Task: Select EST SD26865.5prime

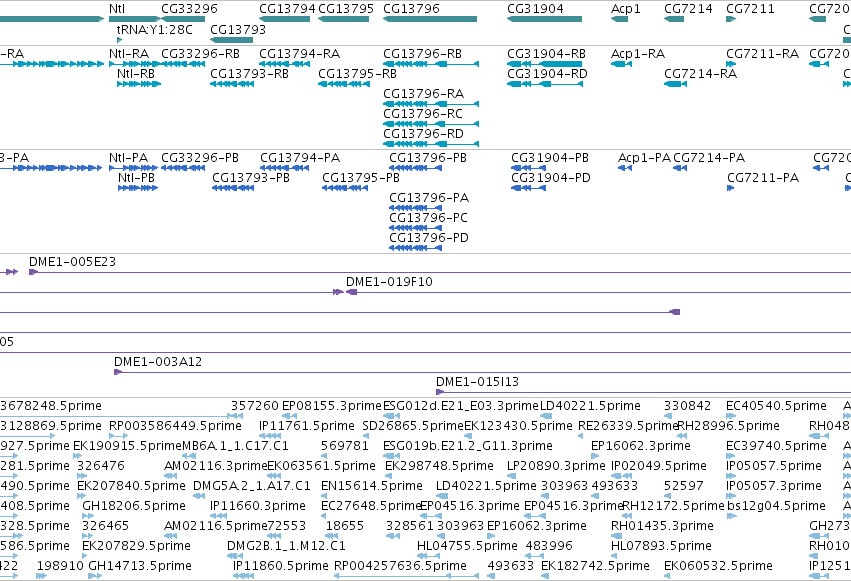Action: click(413, 426)
